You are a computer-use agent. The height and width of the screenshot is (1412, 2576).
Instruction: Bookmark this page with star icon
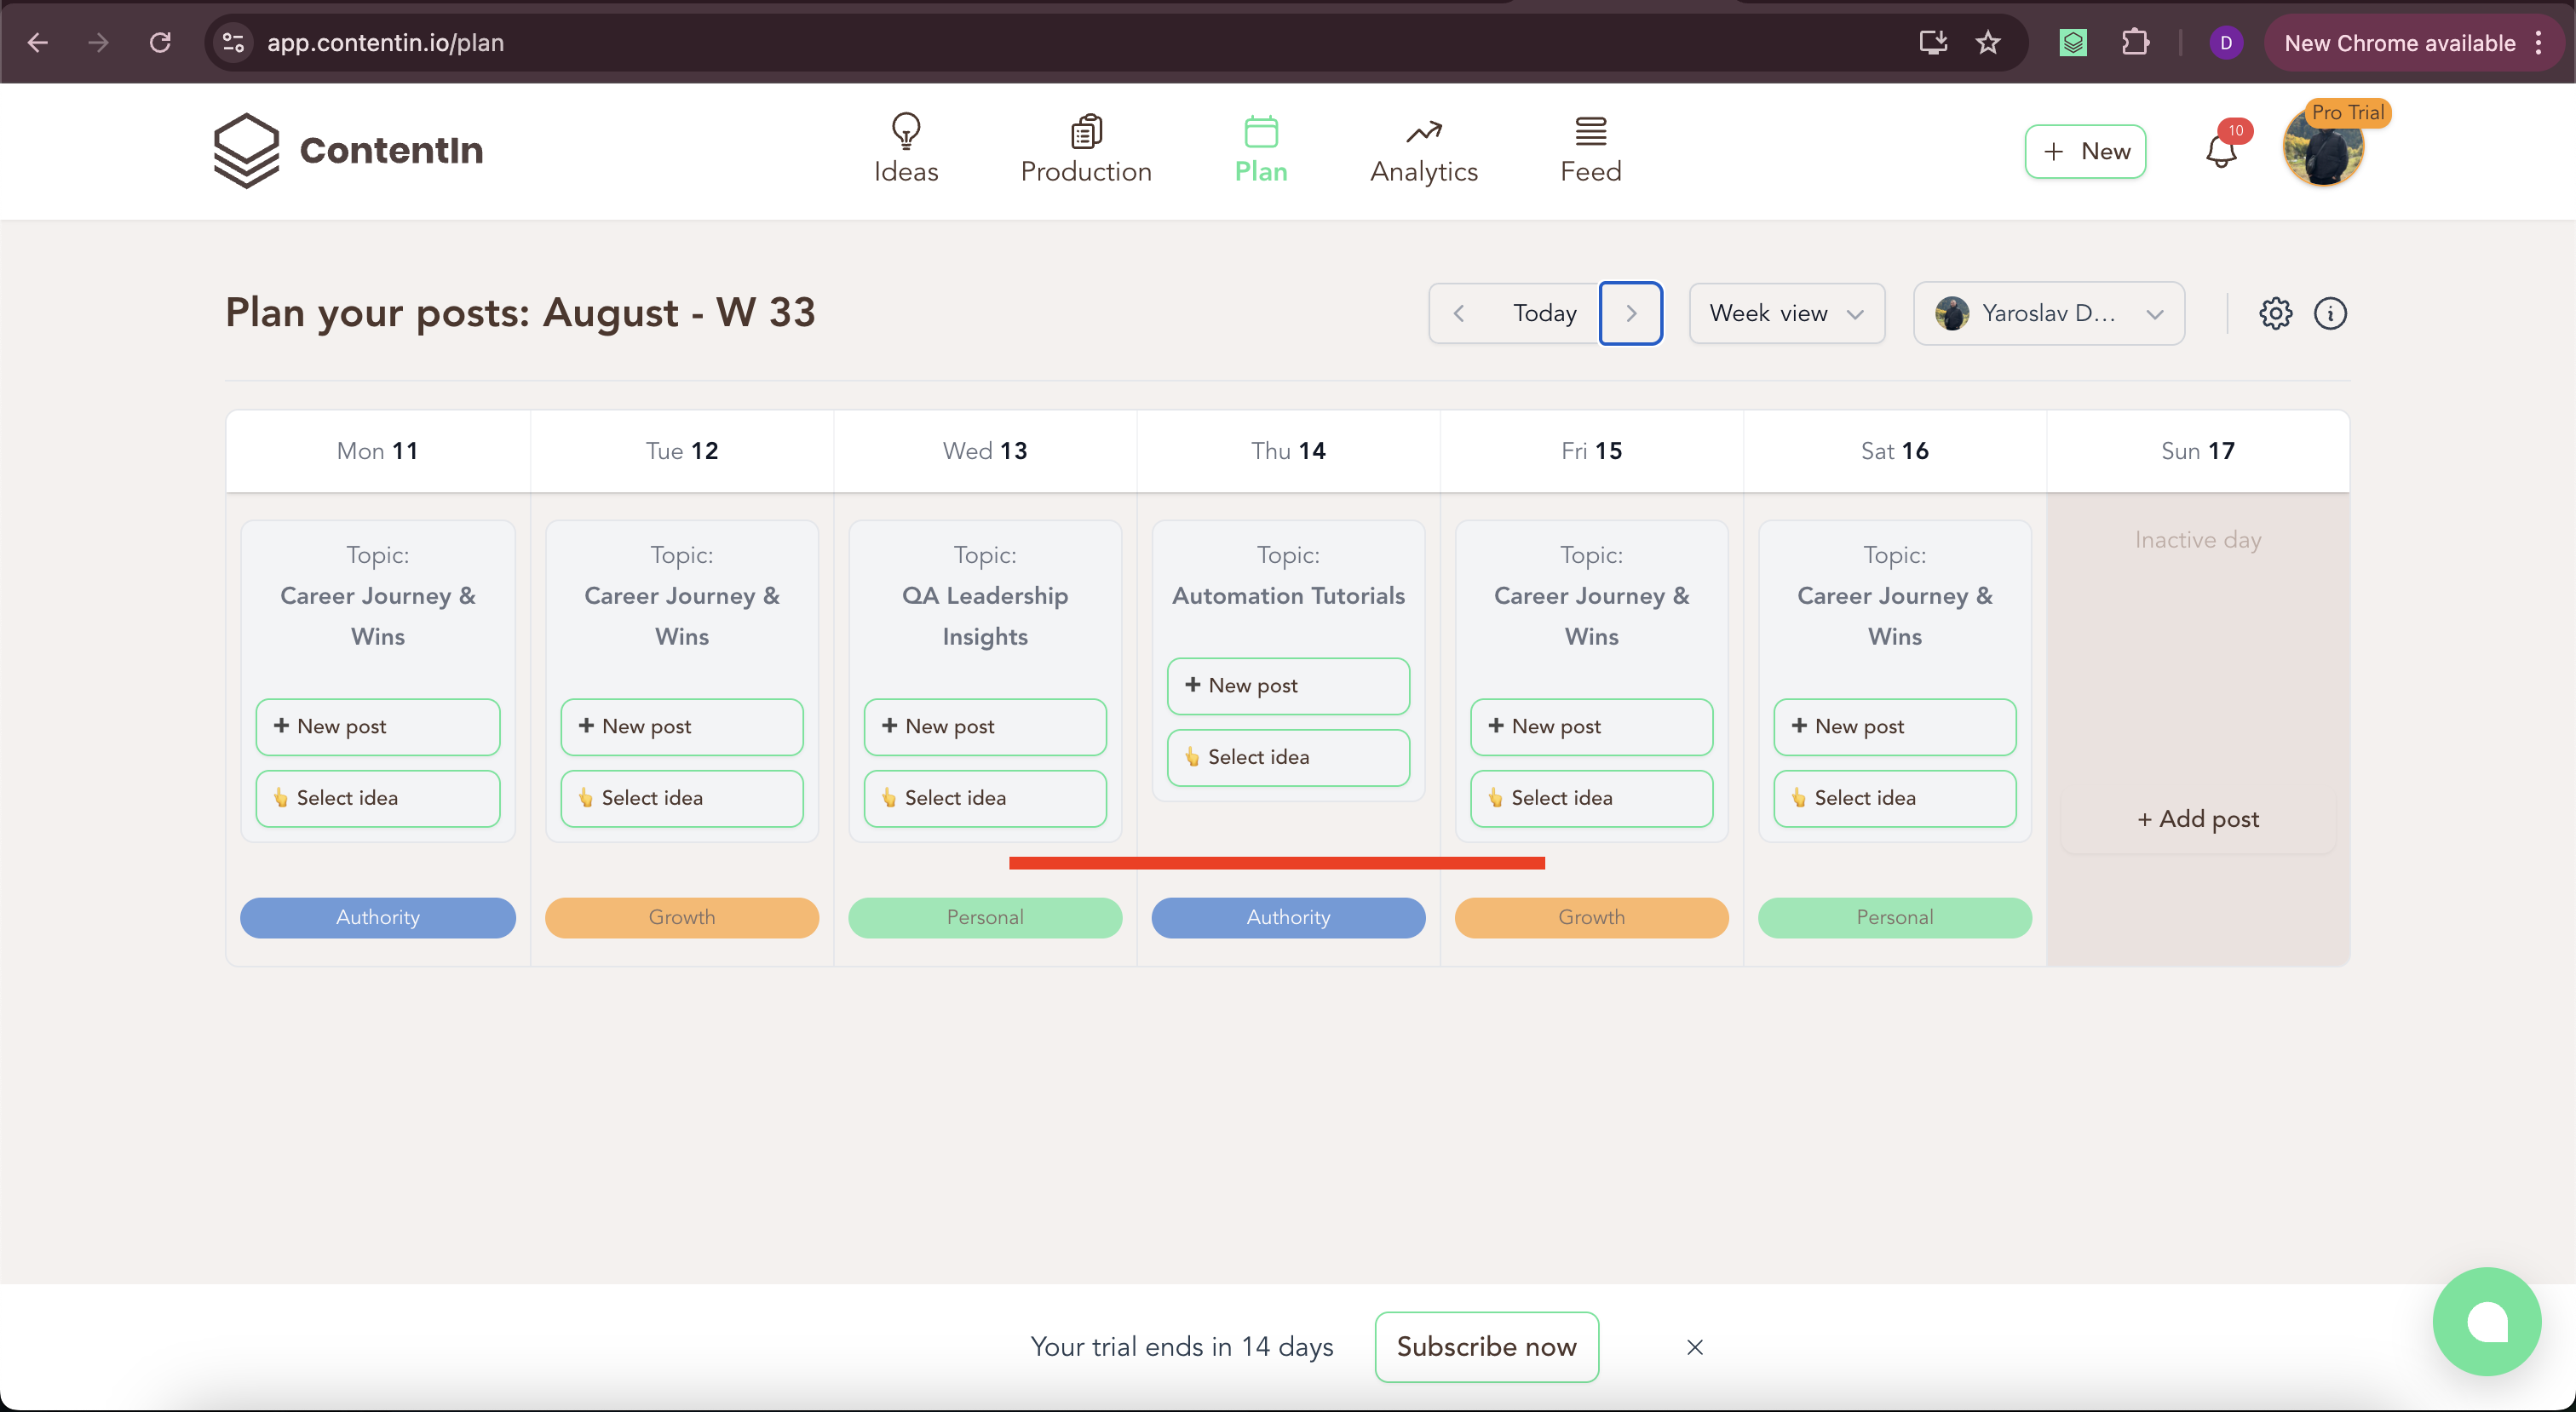1988,42
